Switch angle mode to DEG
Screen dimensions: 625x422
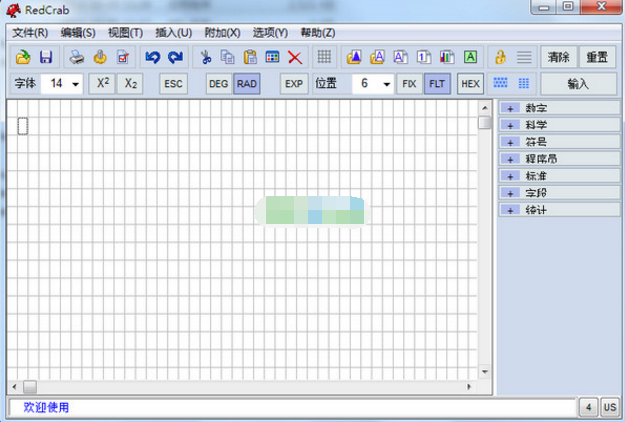(x=219, y=84)
